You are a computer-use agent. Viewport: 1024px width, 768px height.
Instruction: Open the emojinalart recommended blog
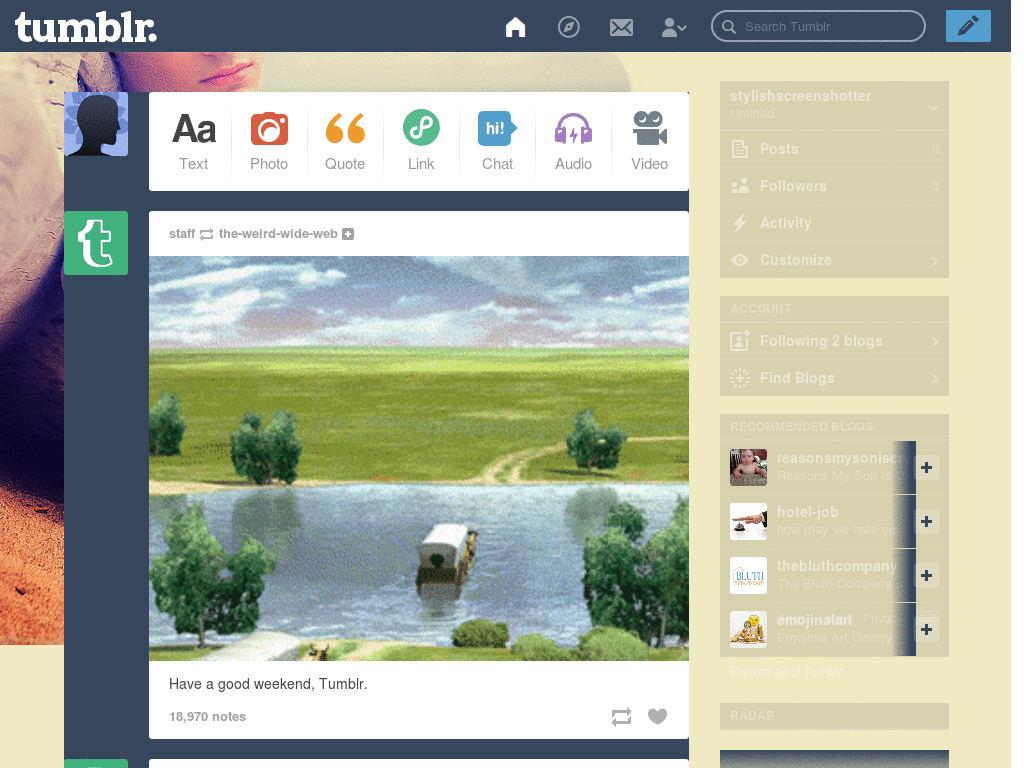(x=814, y=620)
